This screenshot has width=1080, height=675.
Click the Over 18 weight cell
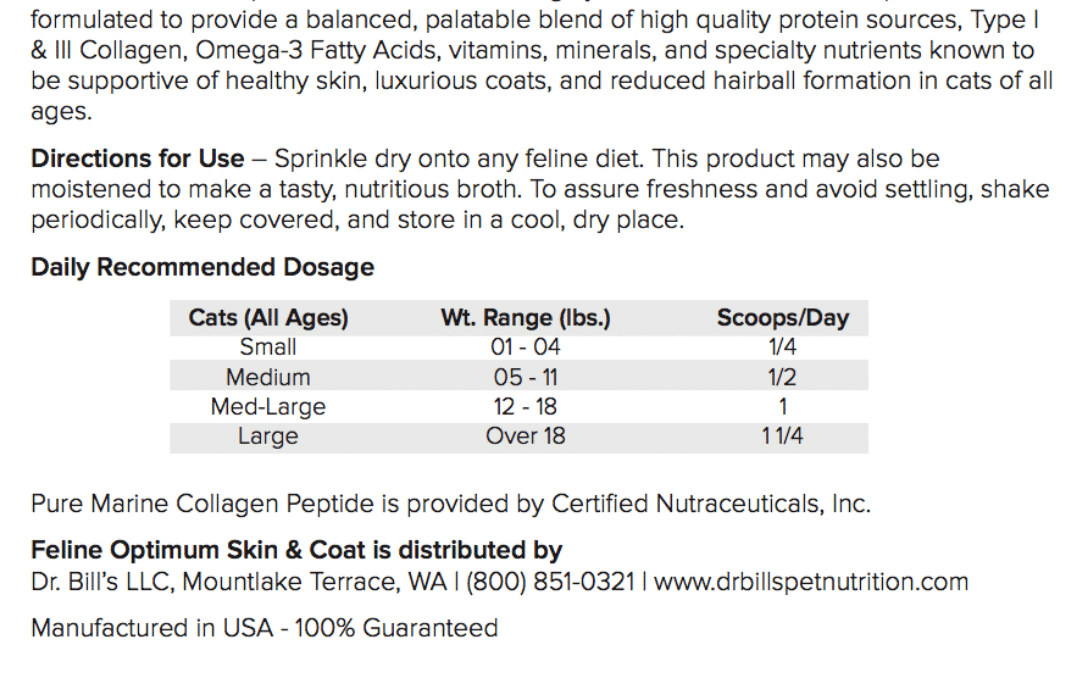526,436
